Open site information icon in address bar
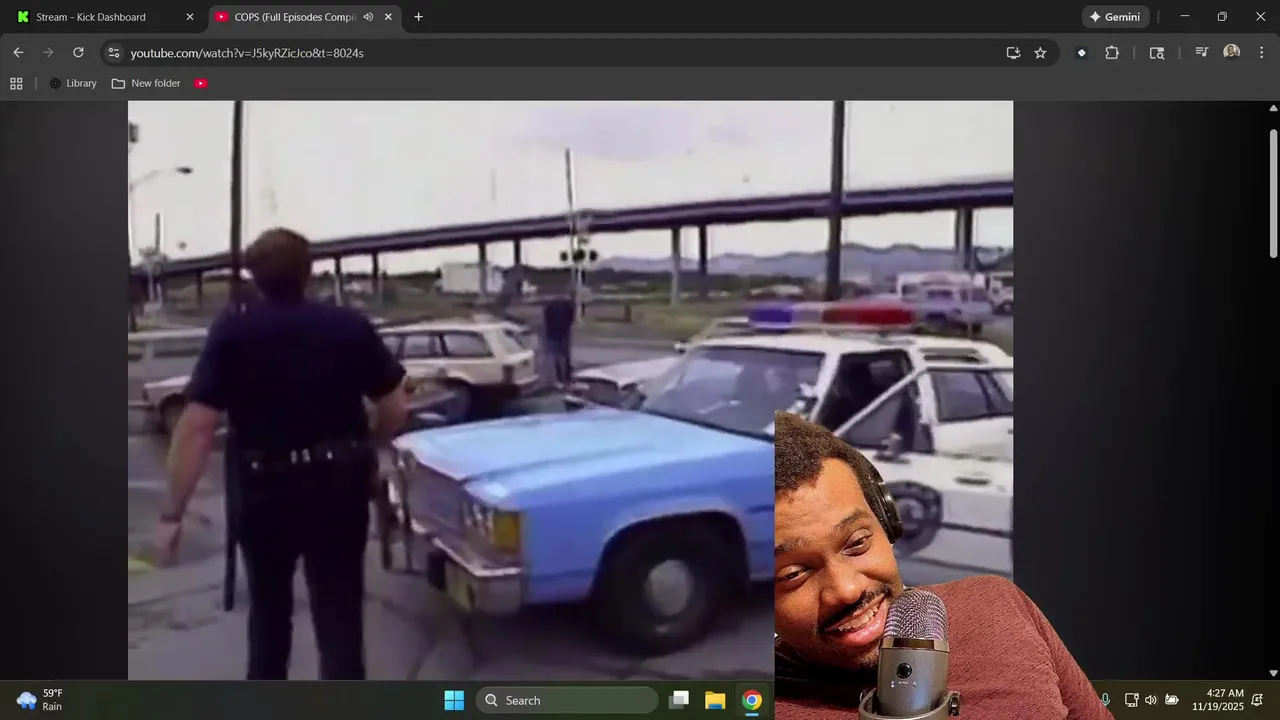The height and width of the screenshot is (720, 1280). coord(113,53)
